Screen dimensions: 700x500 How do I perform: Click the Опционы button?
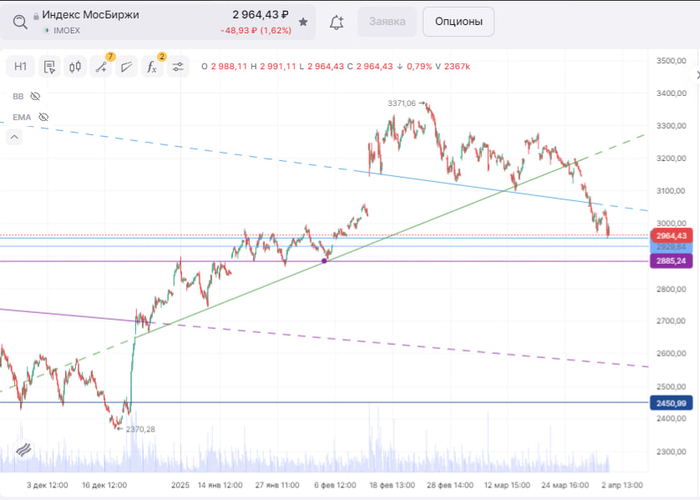coord(458,21)
